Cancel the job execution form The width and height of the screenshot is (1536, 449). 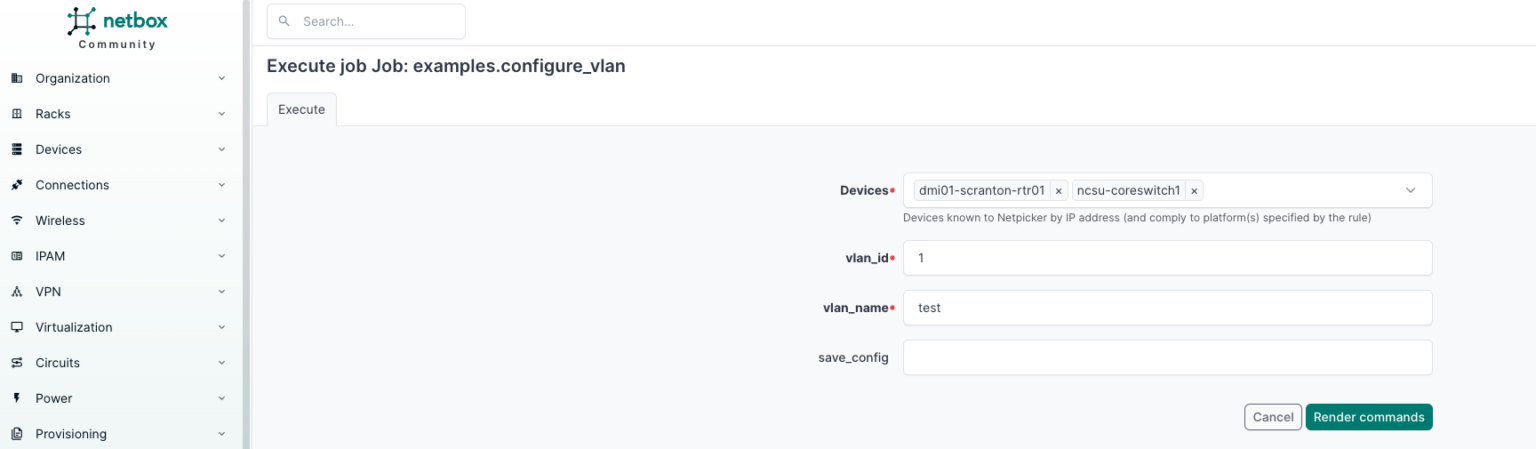point(1272,417)
